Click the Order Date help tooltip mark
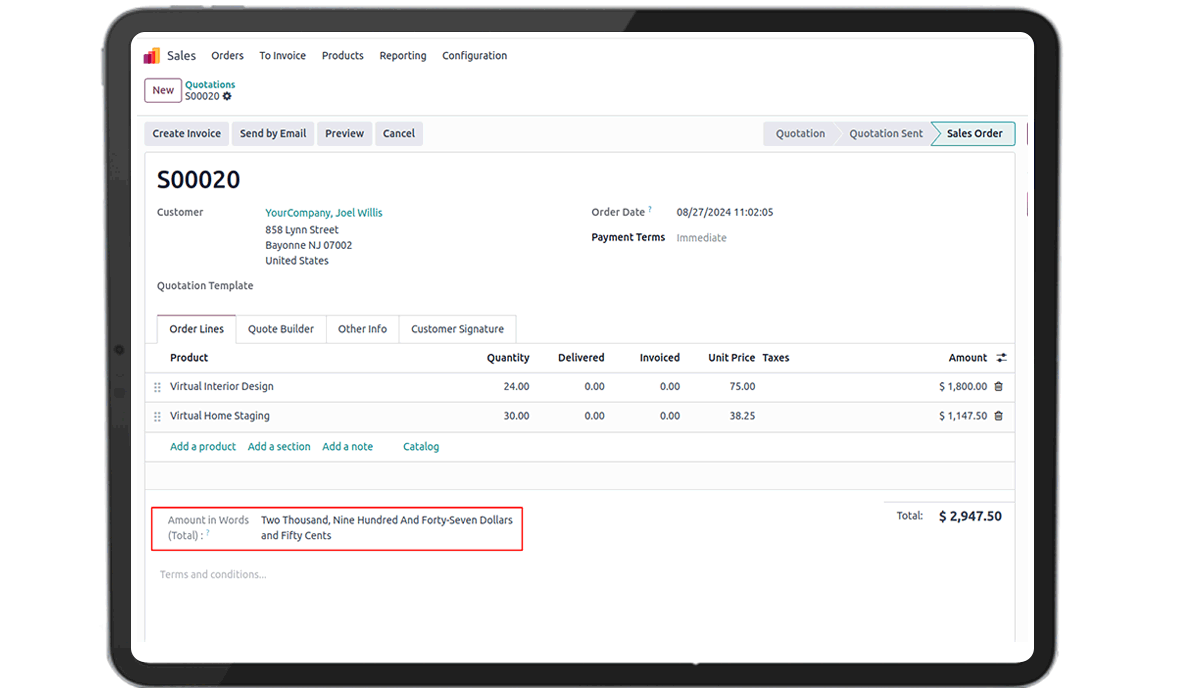 tap(650, 210)
